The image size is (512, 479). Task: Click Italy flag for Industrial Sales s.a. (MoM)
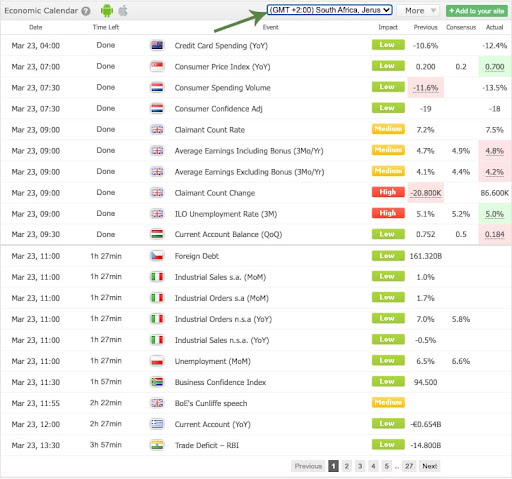click(157, 277)
